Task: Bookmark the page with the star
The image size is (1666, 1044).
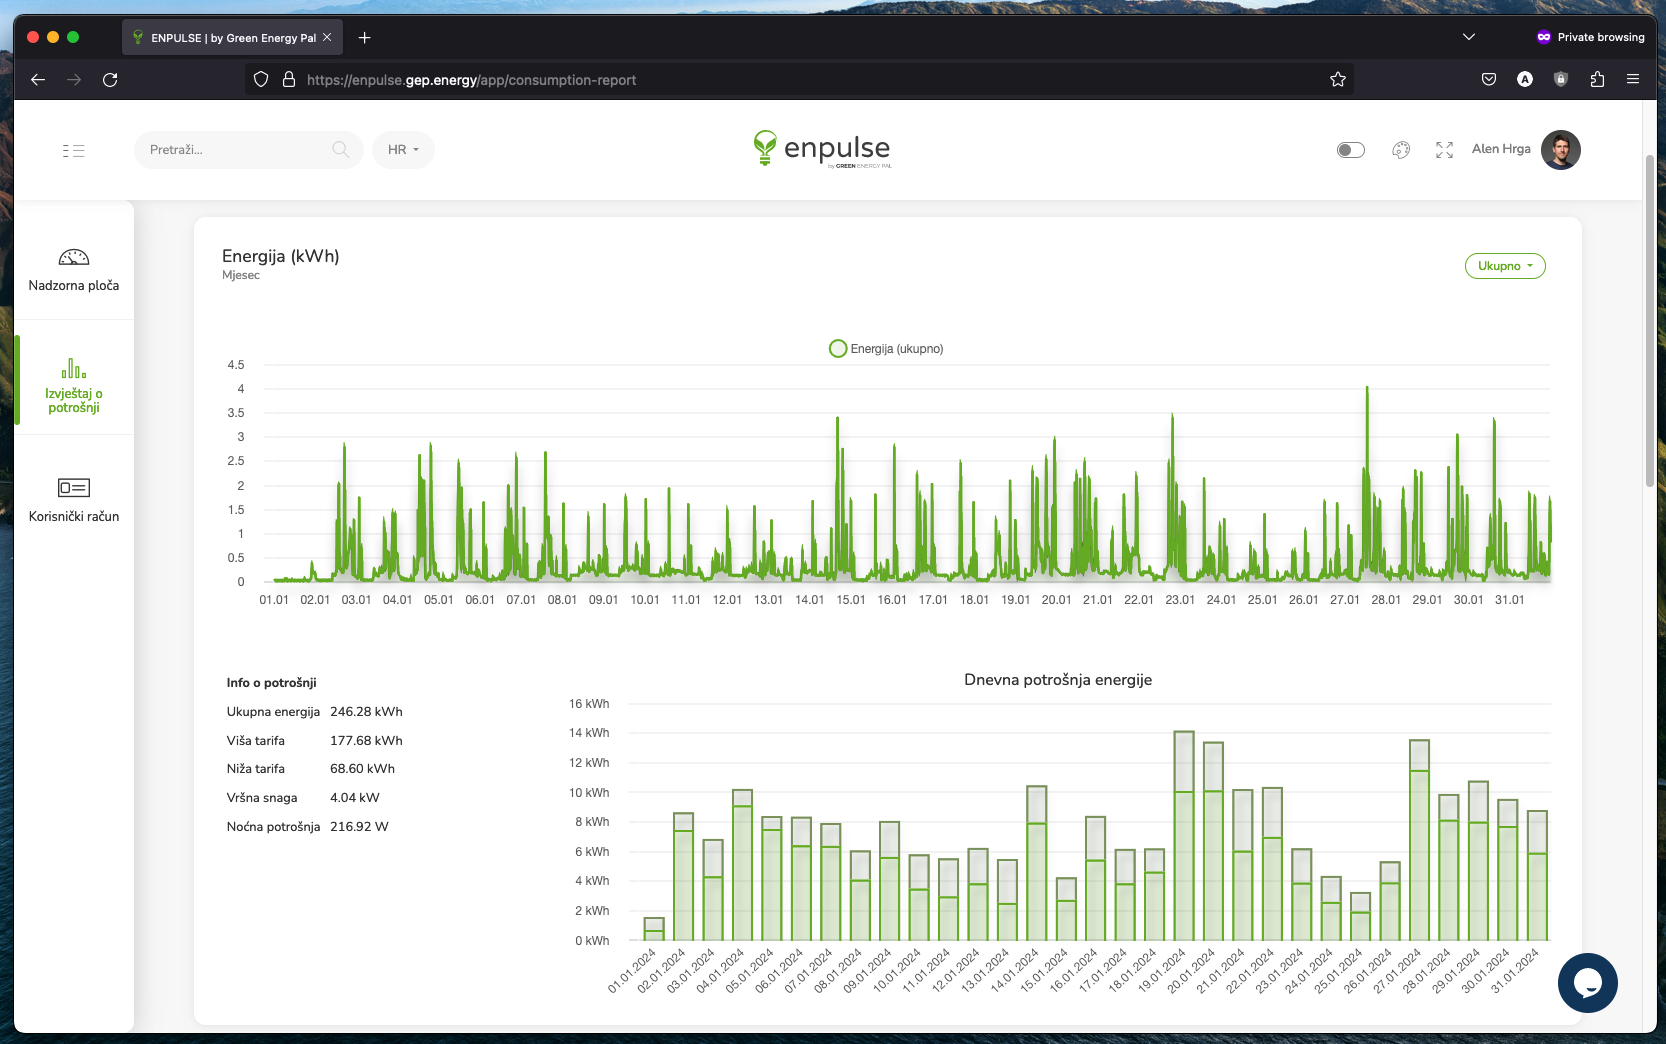Action: click(1338, 79)
